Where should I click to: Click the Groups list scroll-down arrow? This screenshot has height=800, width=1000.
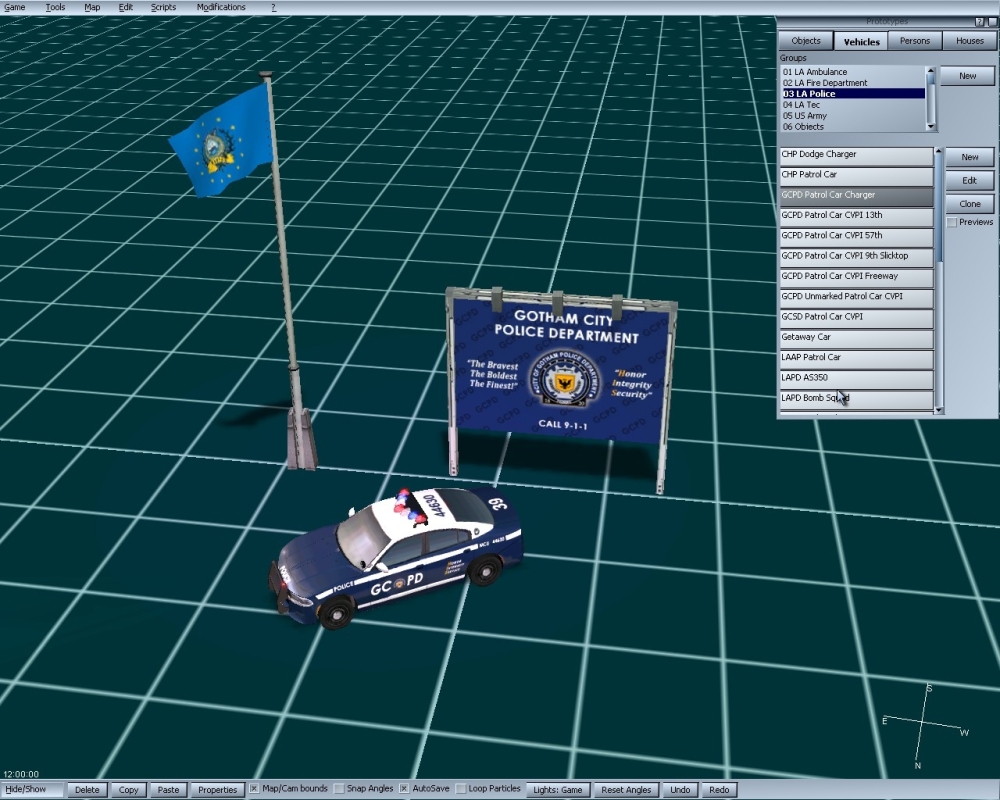(930, 126)
